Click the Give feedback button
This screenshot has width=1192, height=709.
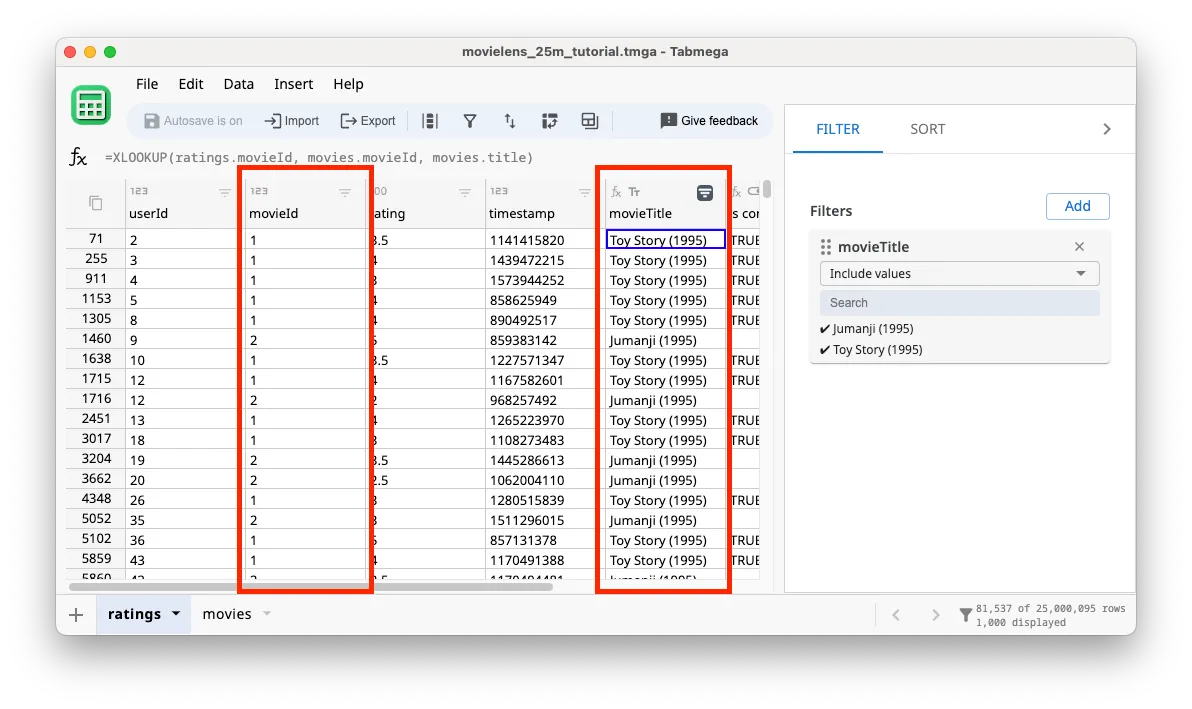(x=709, y=121)
